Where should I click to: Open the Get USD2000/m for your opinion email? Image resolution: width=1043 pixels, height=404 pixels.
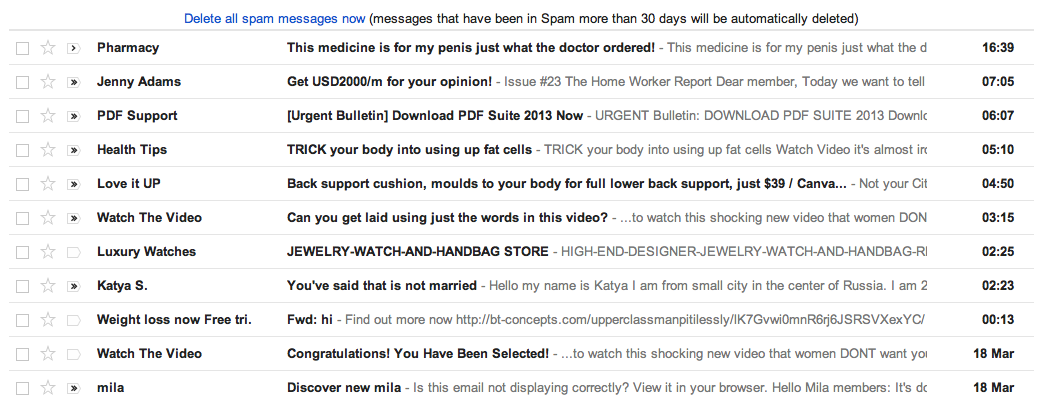point(389,82)
